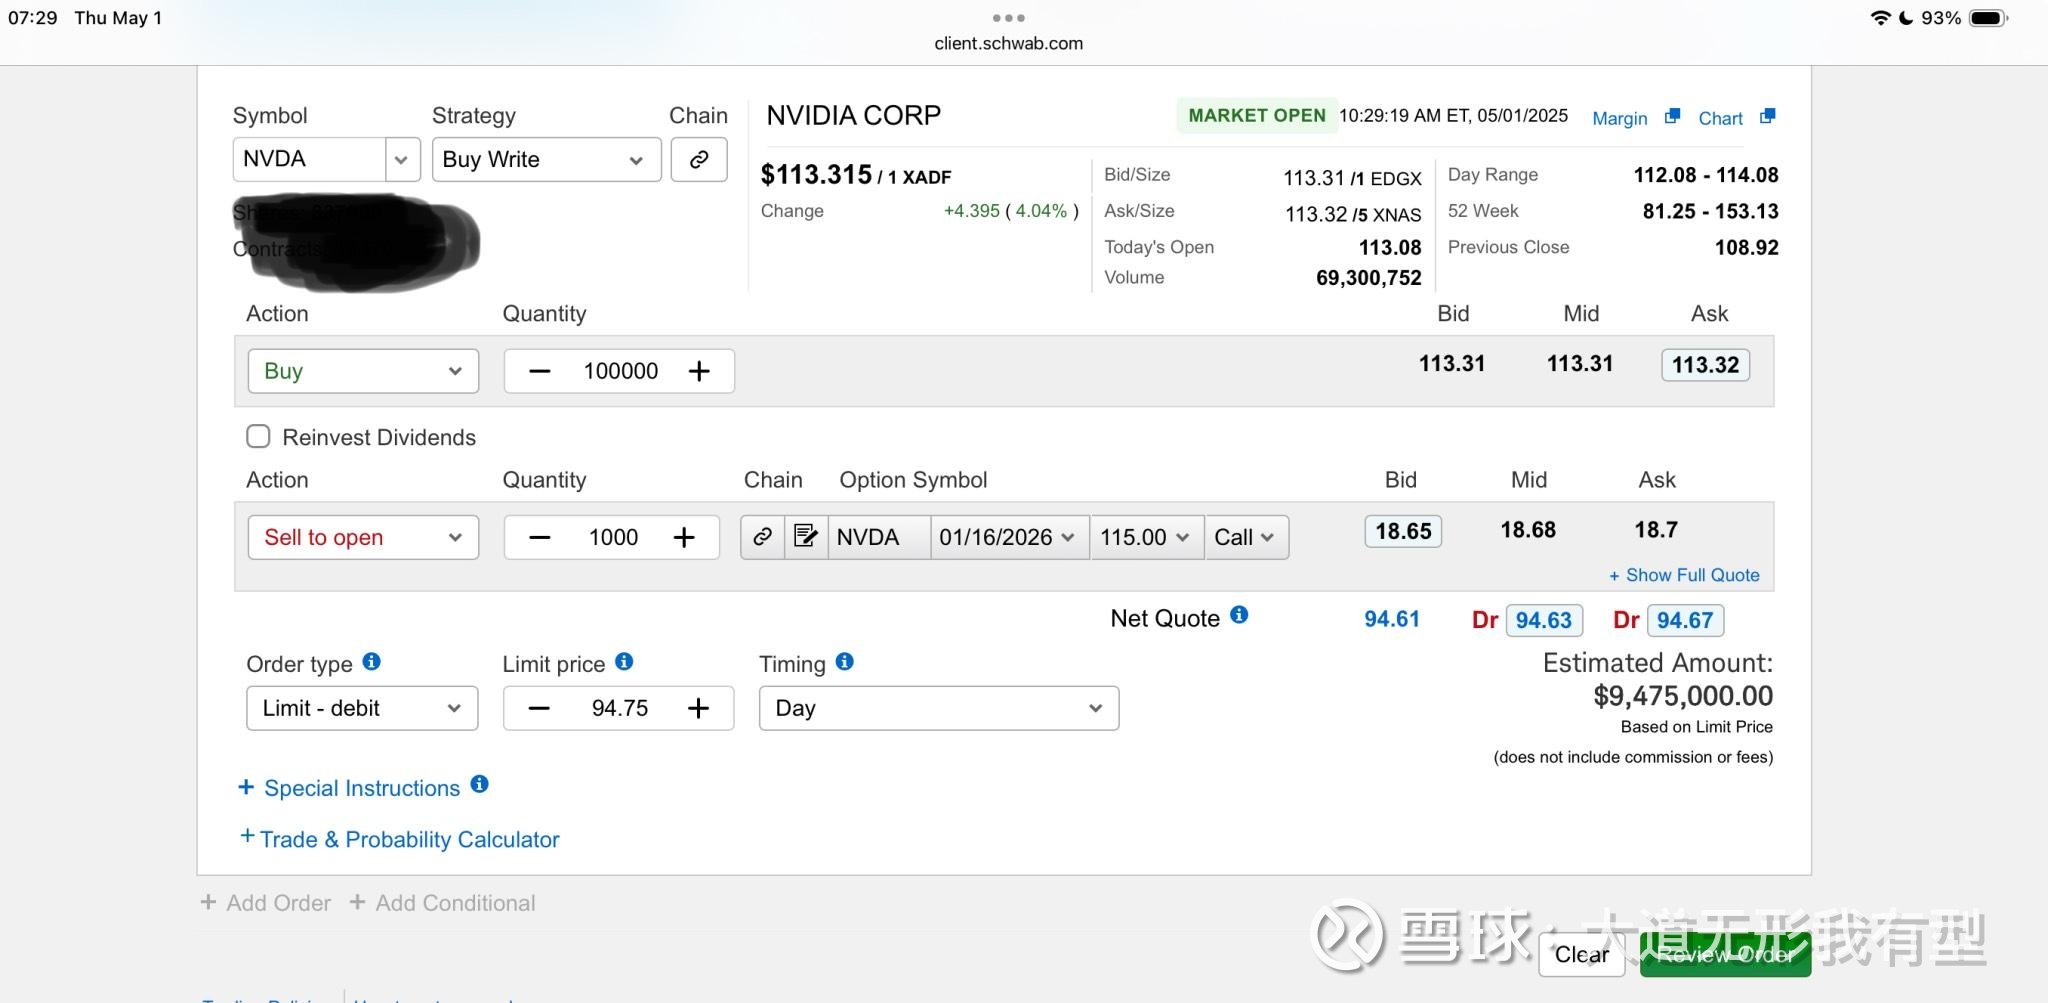
Task: Show the Order type info tooltip
Action: click(371, 661)
